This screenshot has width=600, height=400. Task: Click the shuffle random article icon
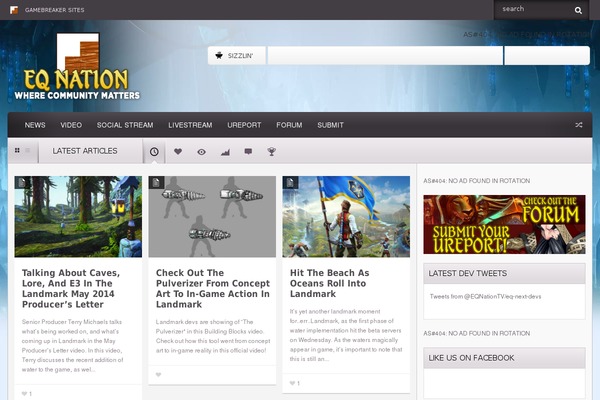pyautogui.click(x=579, y=125)
